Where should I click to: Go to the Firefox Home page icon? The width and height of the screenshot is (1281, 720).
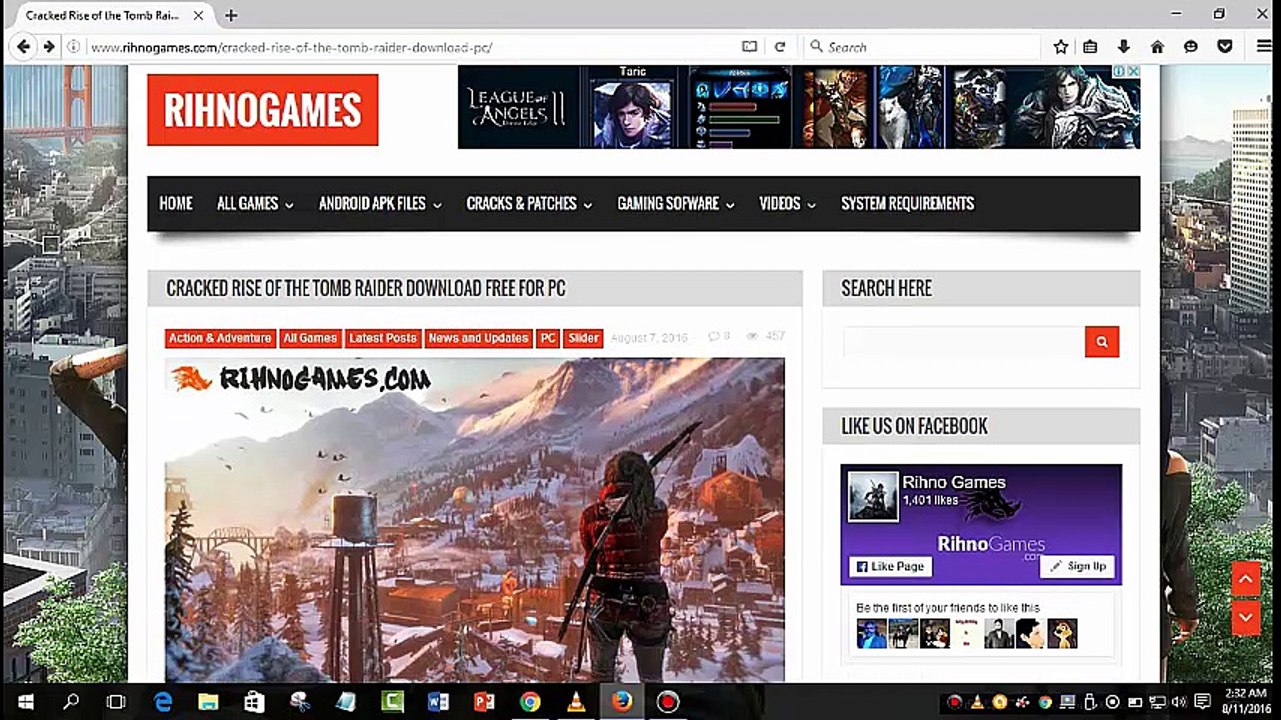pos(1157,47)
